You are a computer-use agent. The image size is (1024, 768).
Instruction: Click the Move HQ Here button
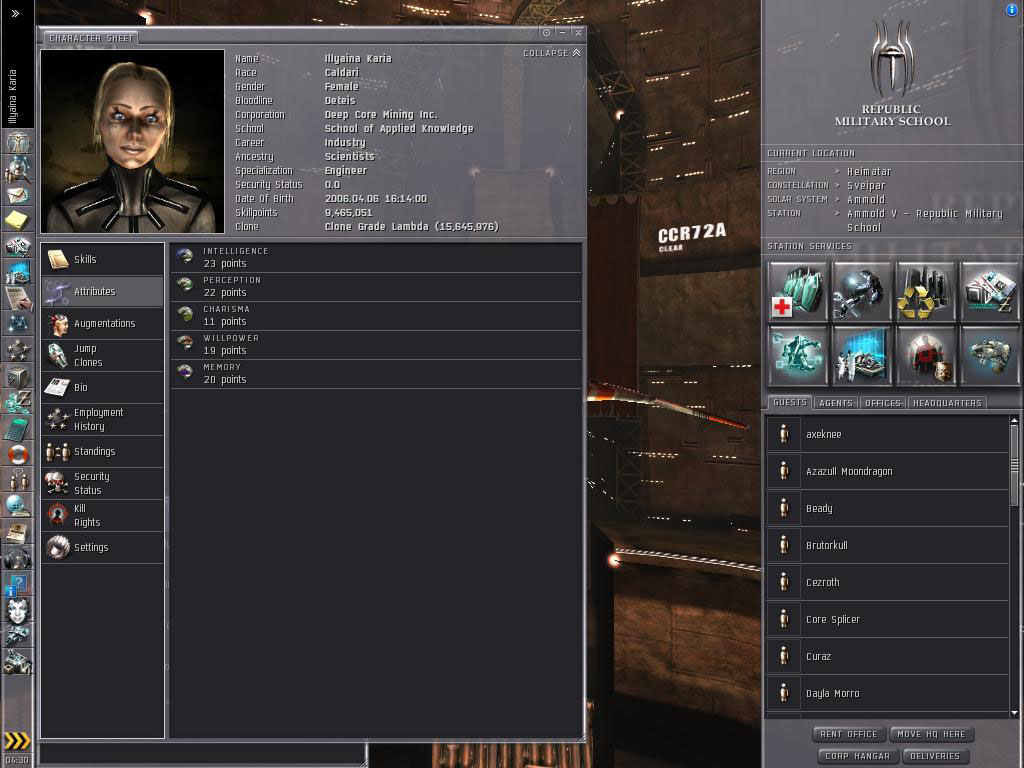tap(931, 734)
